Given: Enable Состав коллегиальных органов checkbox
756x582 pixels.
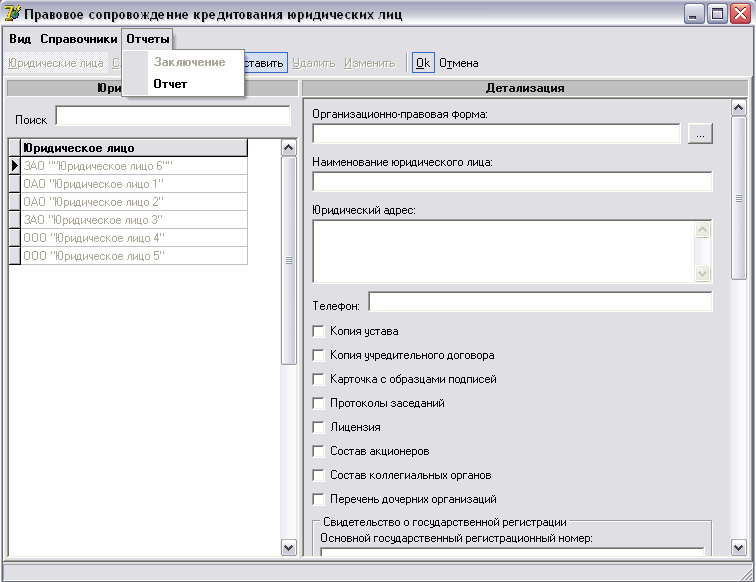Looking at the screenshot, I should click(318, 475).
